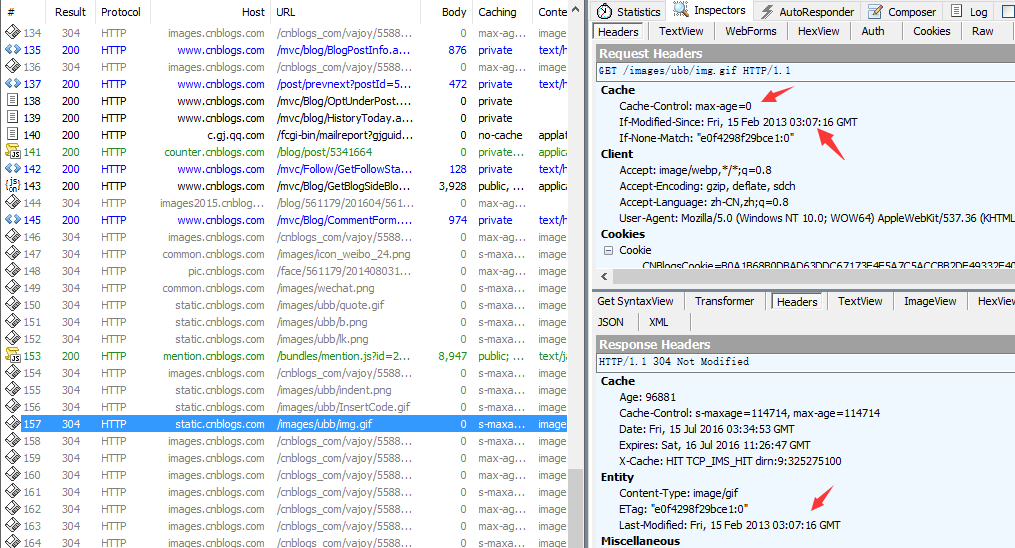Select the response JSON tab
Screen dimensions: 1015x548
(x=610, y=322)
